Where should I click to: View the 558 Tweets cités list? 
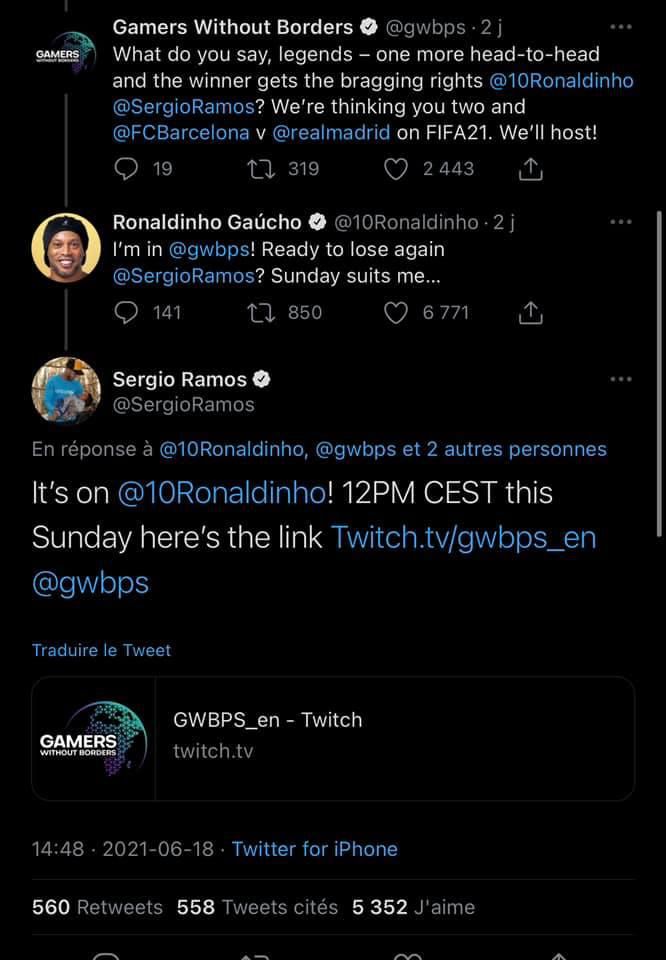[257, 907]
